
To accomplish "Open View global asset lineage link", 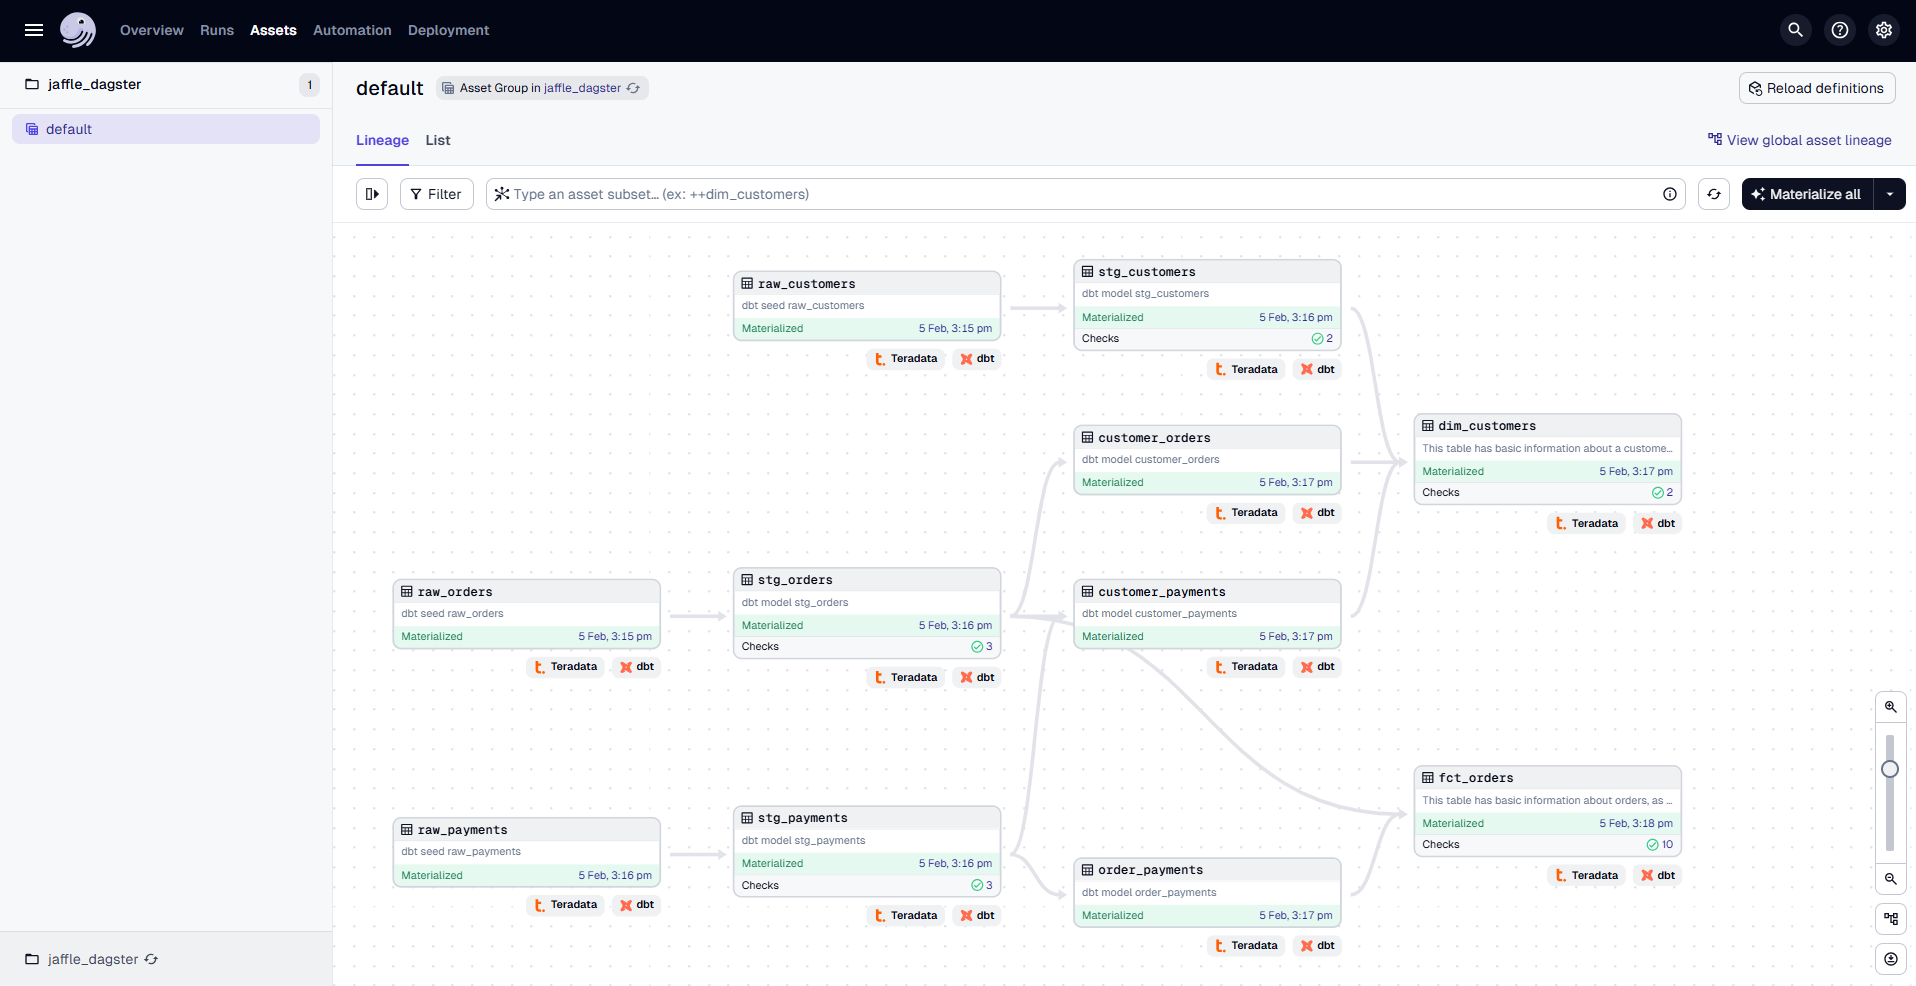I will click(x=1800, y=140).
